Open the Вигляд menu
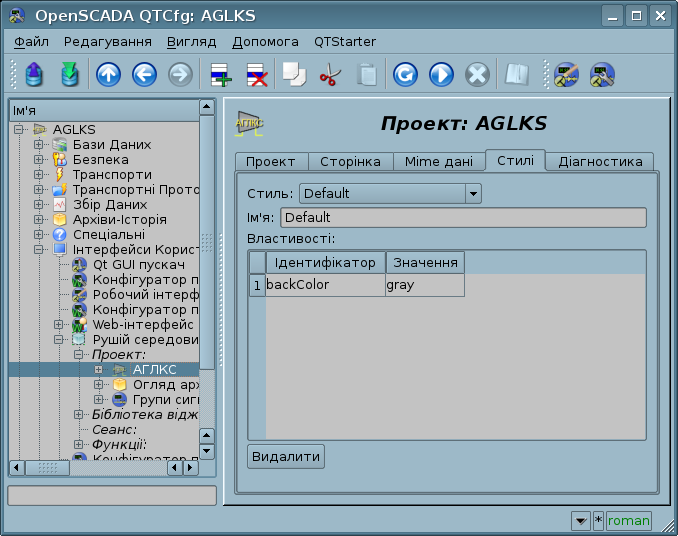678x536 pixels. coord(192,41)
